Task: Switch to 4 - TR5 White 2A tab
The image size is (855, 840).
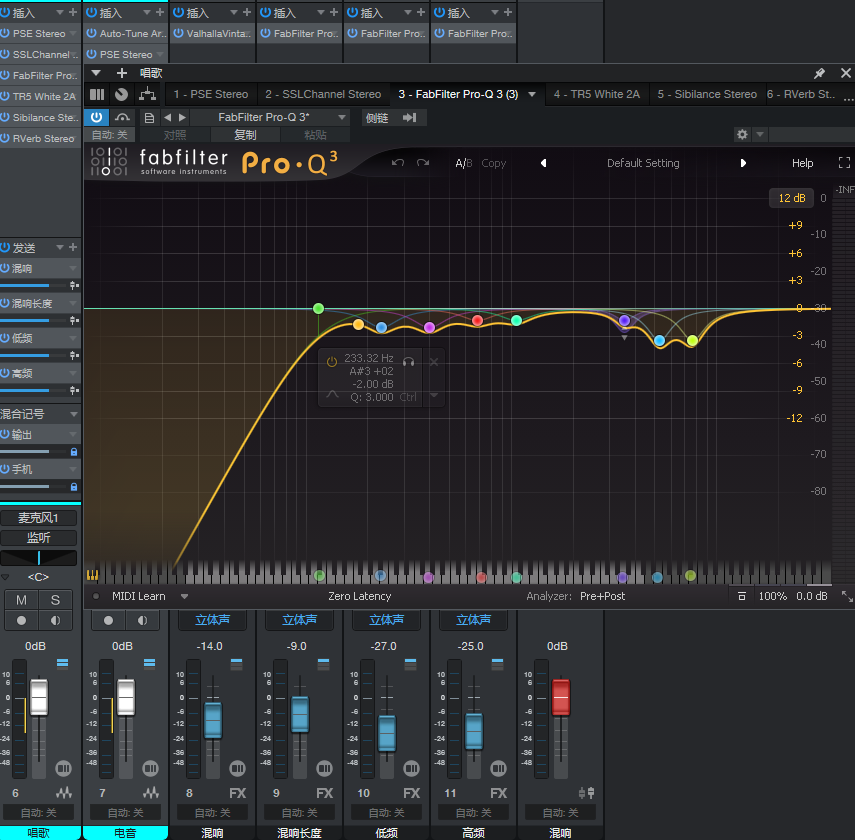Action: [597, 94]
